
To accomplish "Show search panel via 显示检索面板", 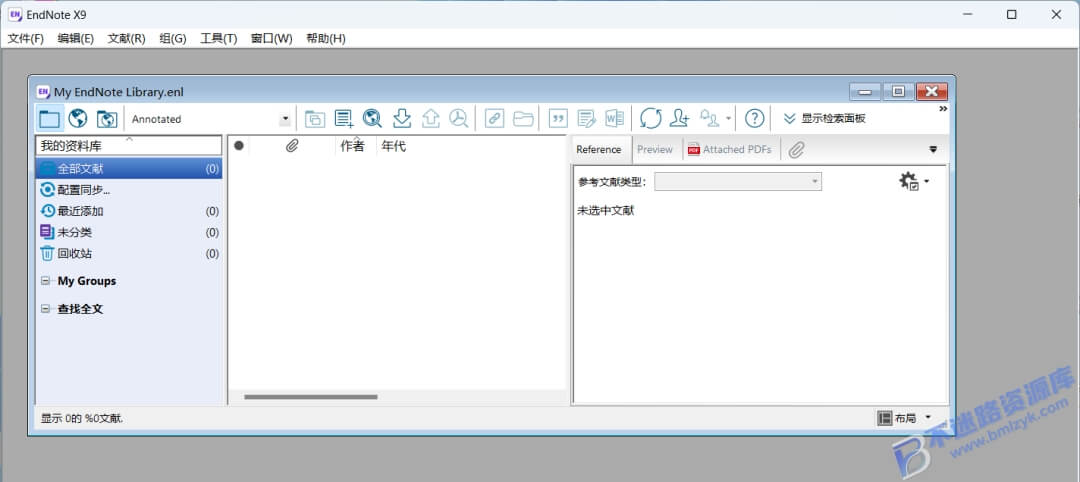I will [824, 118].
